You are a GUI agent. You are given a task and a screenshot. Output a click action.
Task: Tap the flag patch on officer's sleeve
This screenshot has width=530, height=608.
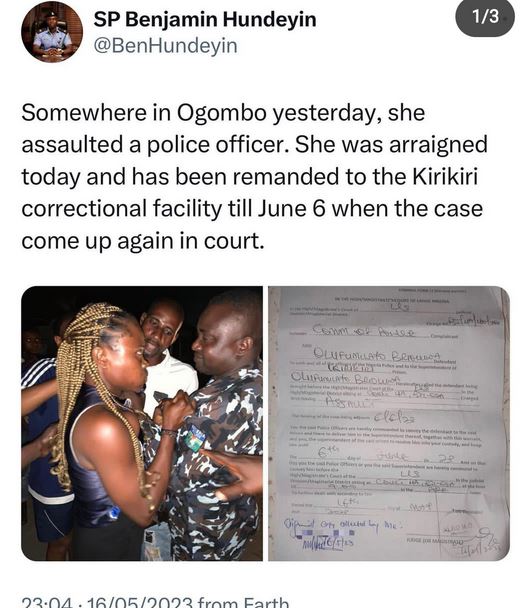[x=195, y=438]
